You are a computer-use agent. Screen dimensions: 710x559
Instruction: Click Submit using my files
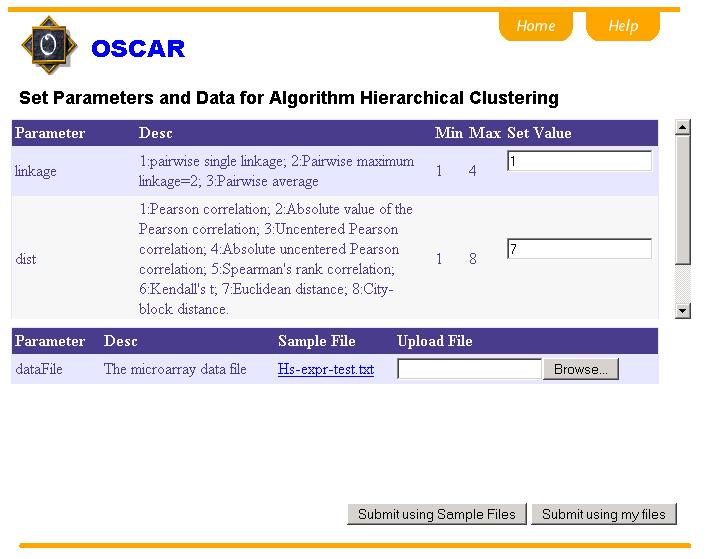604,514
